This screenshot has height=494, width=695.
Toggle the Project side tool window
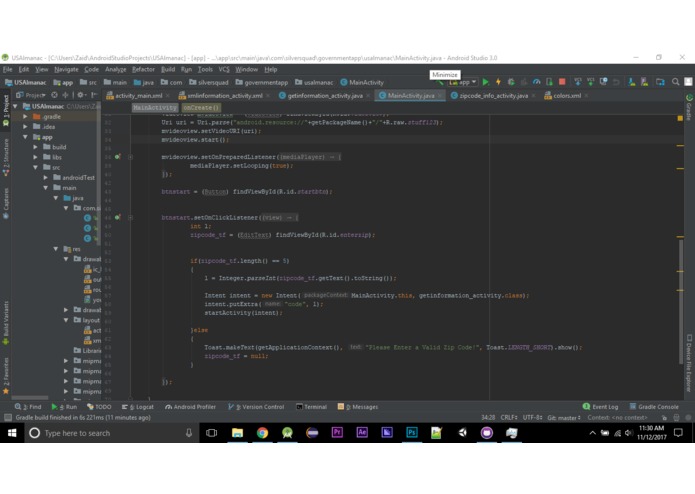pyautogui.click(x=6, y=111)
